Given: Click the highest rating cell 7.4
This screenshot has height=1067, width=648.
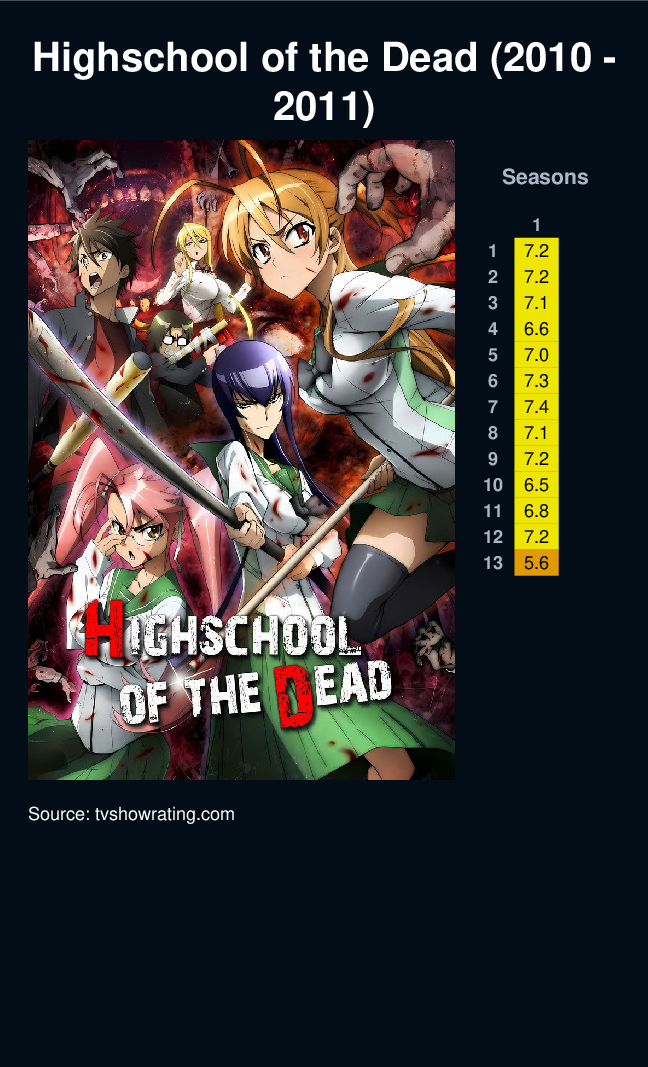Looking at the screenshot, I should [x=536, y=406].
